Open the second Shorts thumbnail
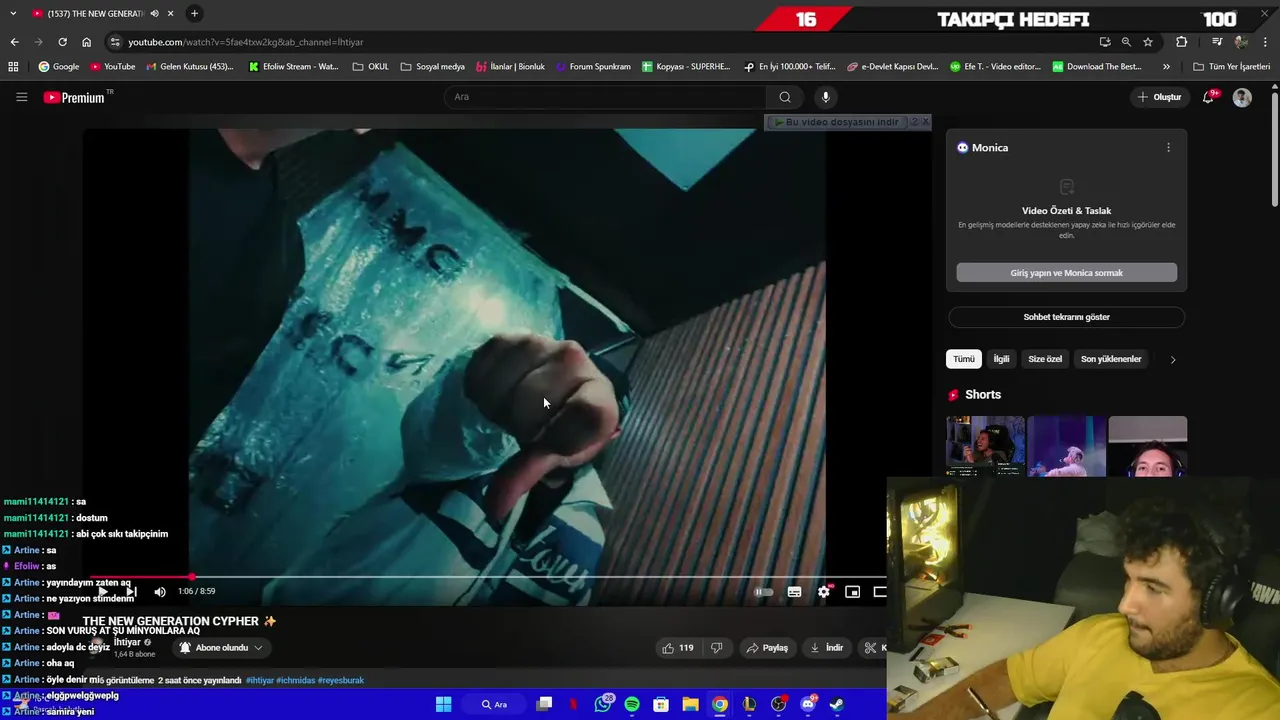Screen dimensions: 1280x720 point(1066,446)
